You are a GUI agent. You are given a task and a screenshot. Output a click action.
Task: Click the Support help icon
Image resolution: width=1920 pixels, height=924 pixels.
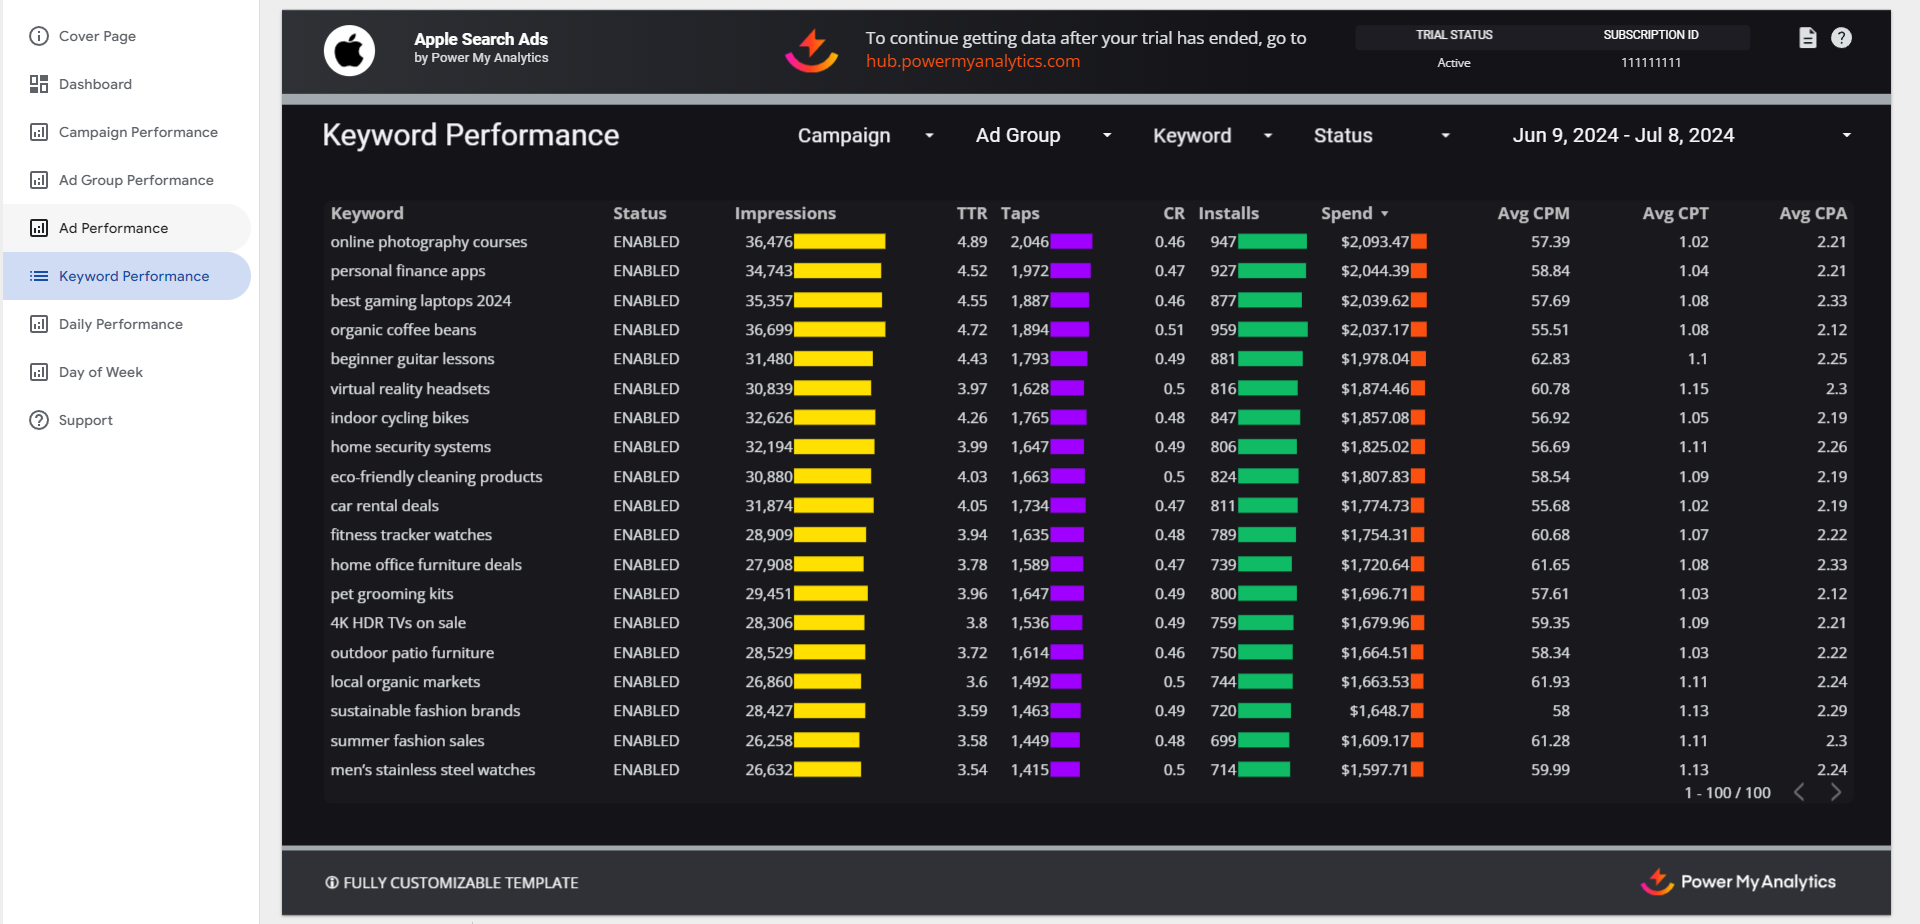(85, 419)
